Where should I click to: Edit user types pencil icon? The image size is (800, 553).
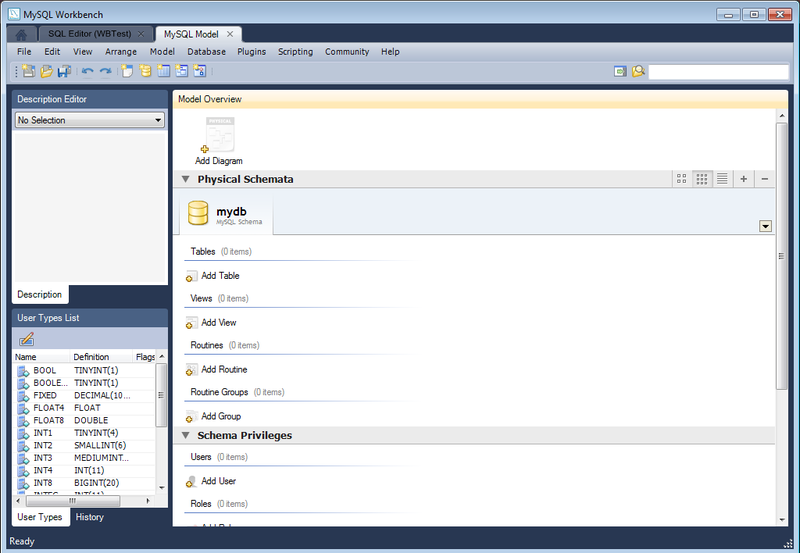click(27, 339)
